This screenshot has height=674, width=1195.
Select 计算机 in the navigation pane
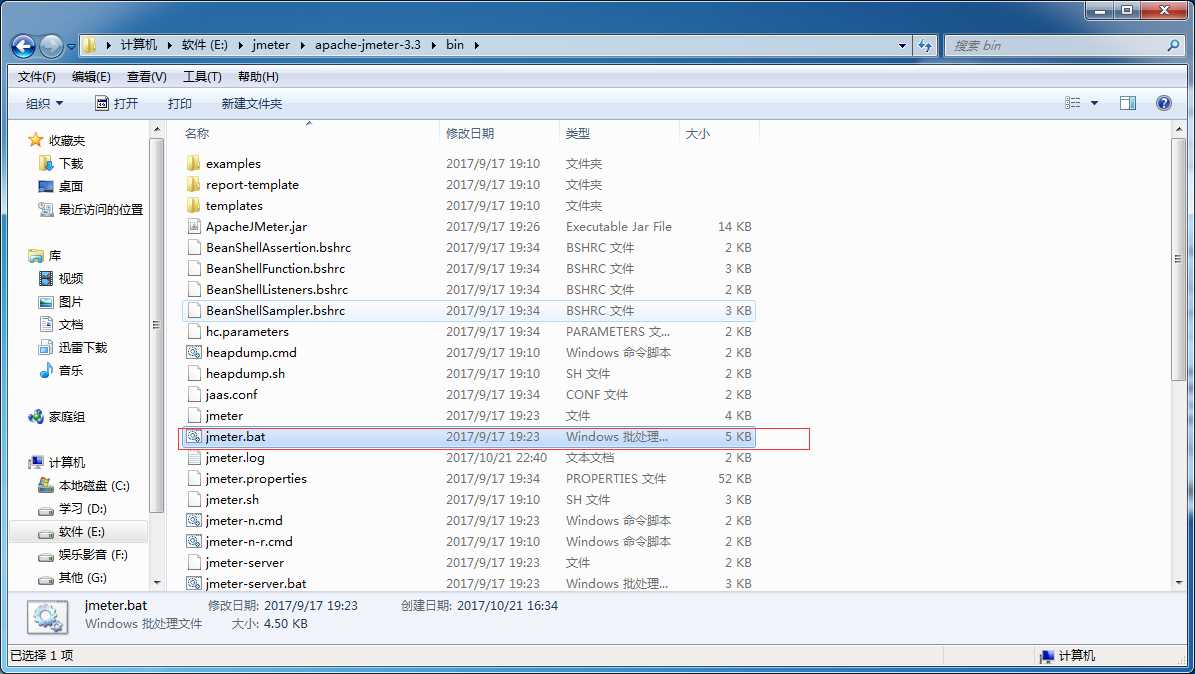click(66, 462)
